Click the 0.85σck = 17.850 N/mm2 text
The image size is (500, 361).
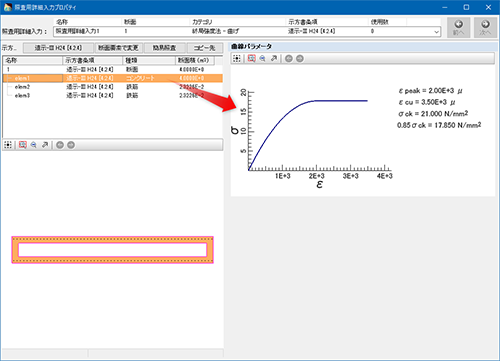tap(439, 125)
